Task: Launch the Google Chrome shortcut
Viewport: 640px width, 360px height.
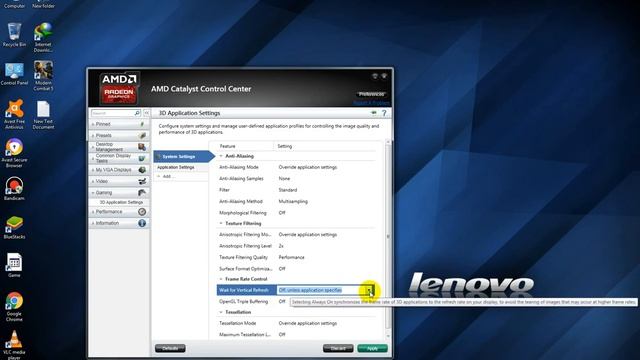Action: pyautogui.click(x=14, y=306)
